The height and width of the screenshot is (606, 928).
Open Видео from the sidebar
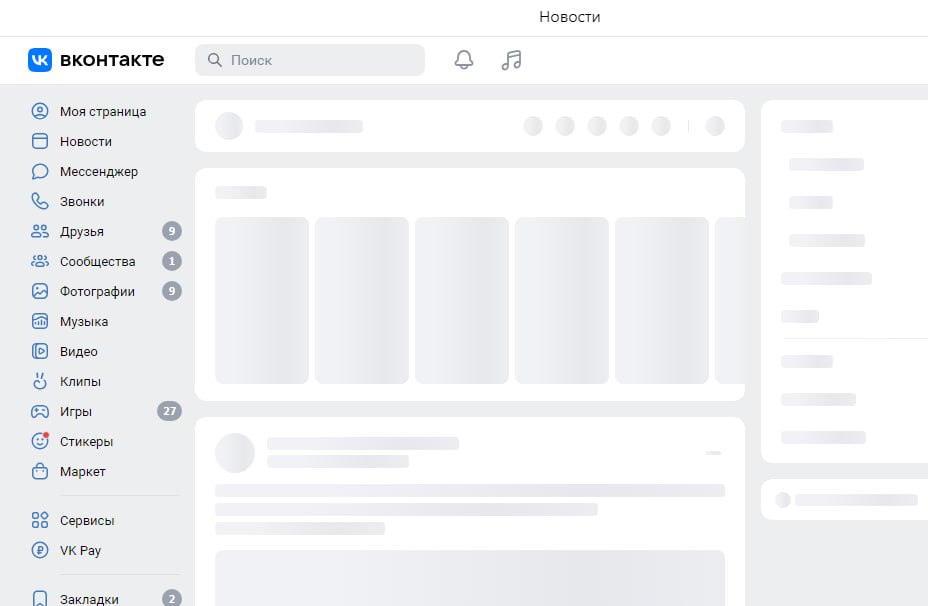point(78,351)
